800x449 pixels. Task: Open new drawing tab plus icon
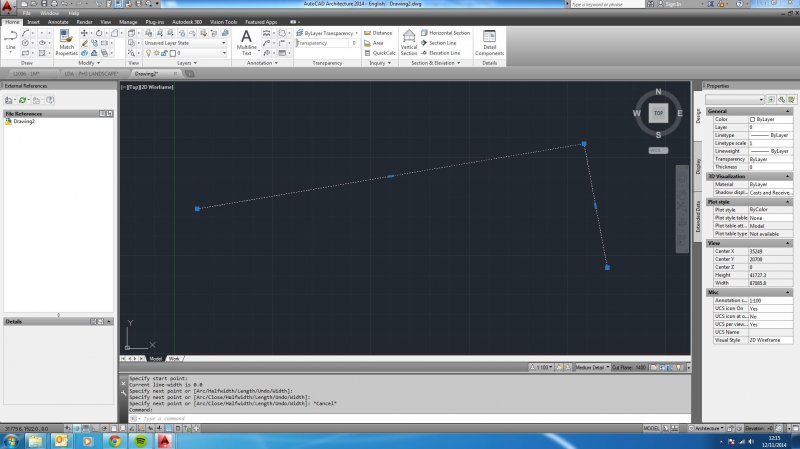point(189,73)
